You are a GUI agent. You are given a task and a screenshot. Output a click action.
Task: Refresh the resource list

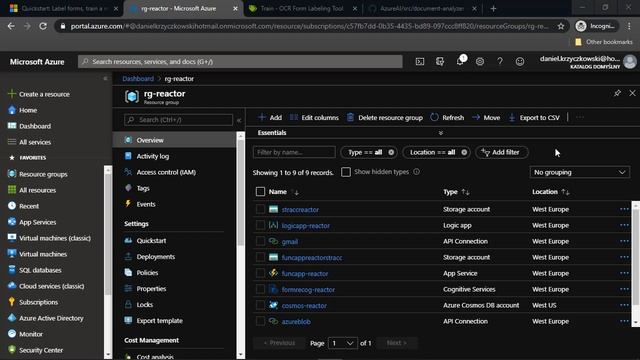coord(447,118)
